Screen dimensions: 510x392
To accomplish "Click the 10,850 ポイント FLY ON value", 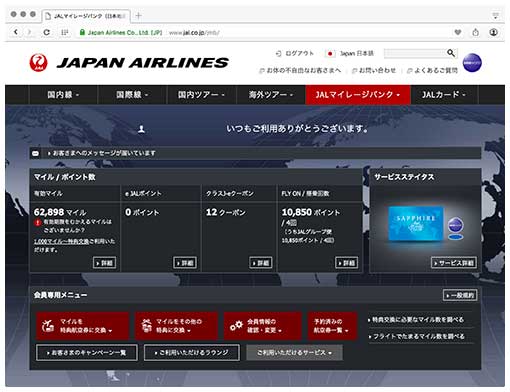I will 311,212.
